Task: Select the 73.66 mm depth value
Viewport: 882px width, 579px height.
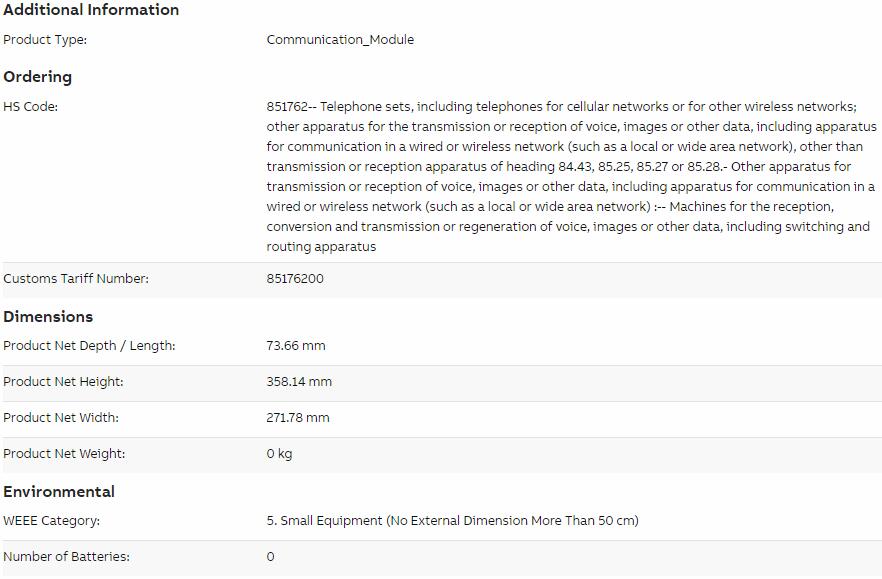Action: [x=296, y=345]
